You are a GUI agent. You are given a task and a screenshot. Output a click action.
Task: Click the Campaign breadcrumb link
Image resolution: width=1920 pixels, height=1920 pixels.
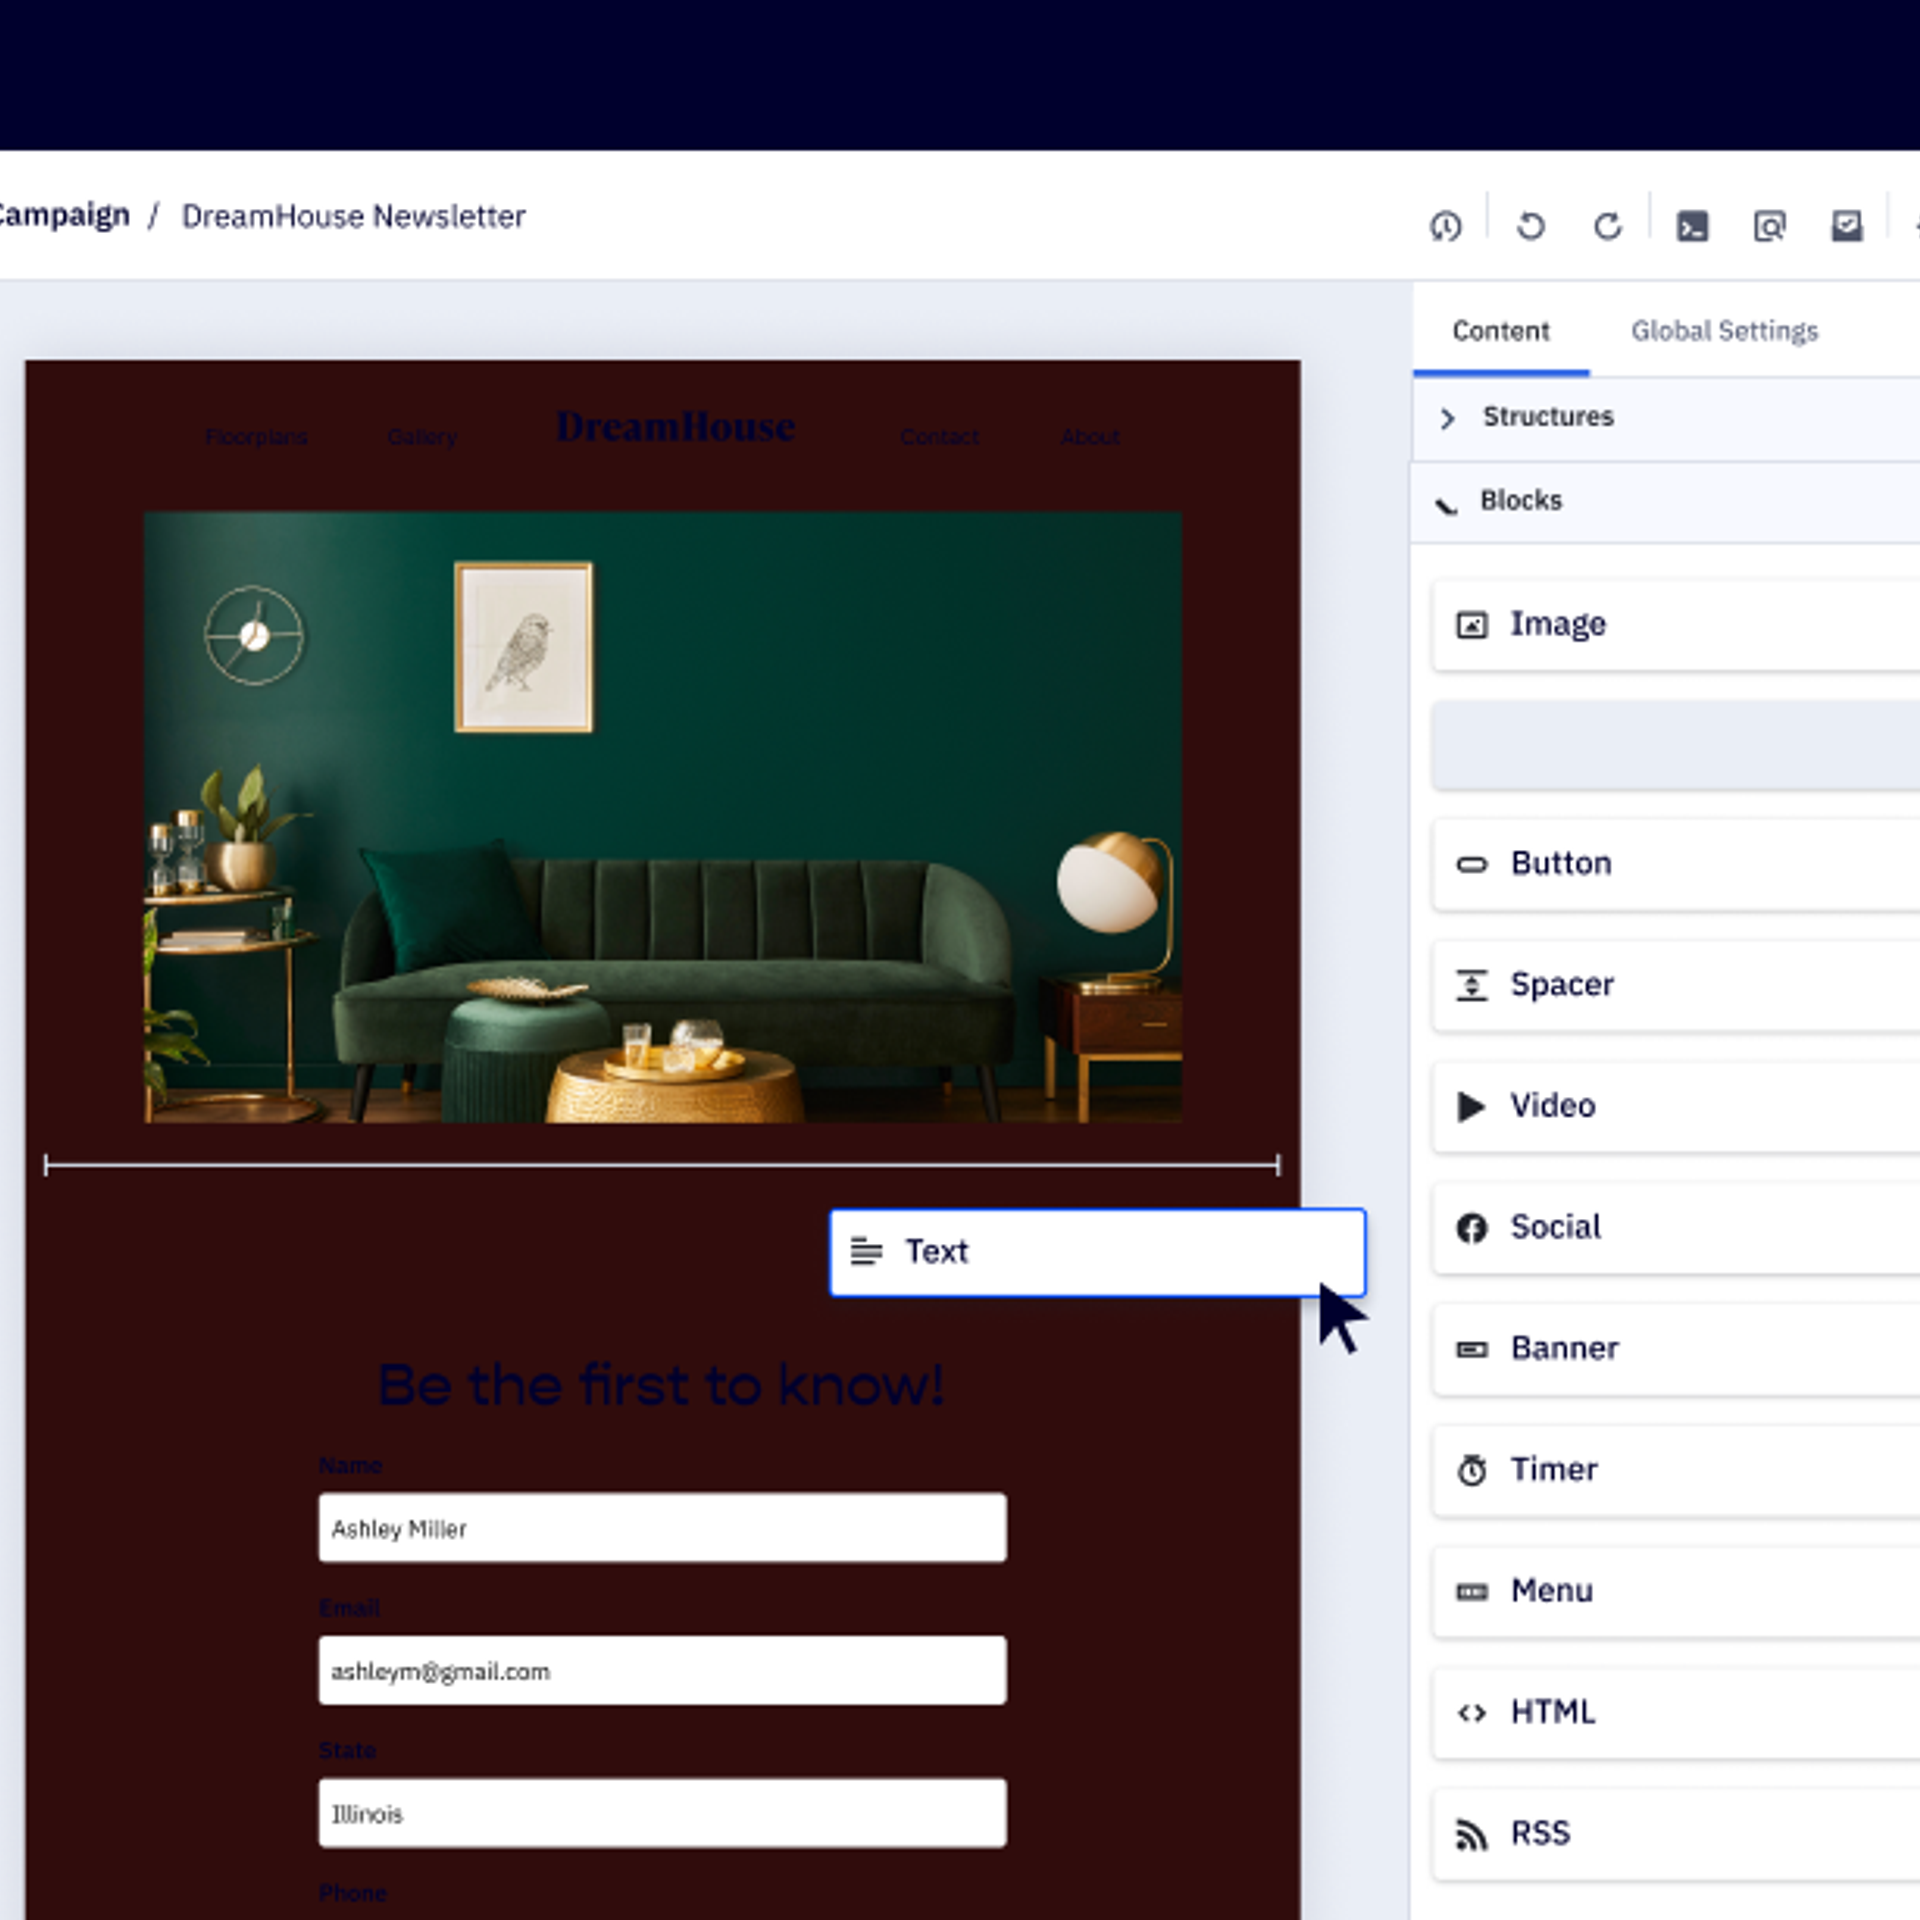[65, 215]
